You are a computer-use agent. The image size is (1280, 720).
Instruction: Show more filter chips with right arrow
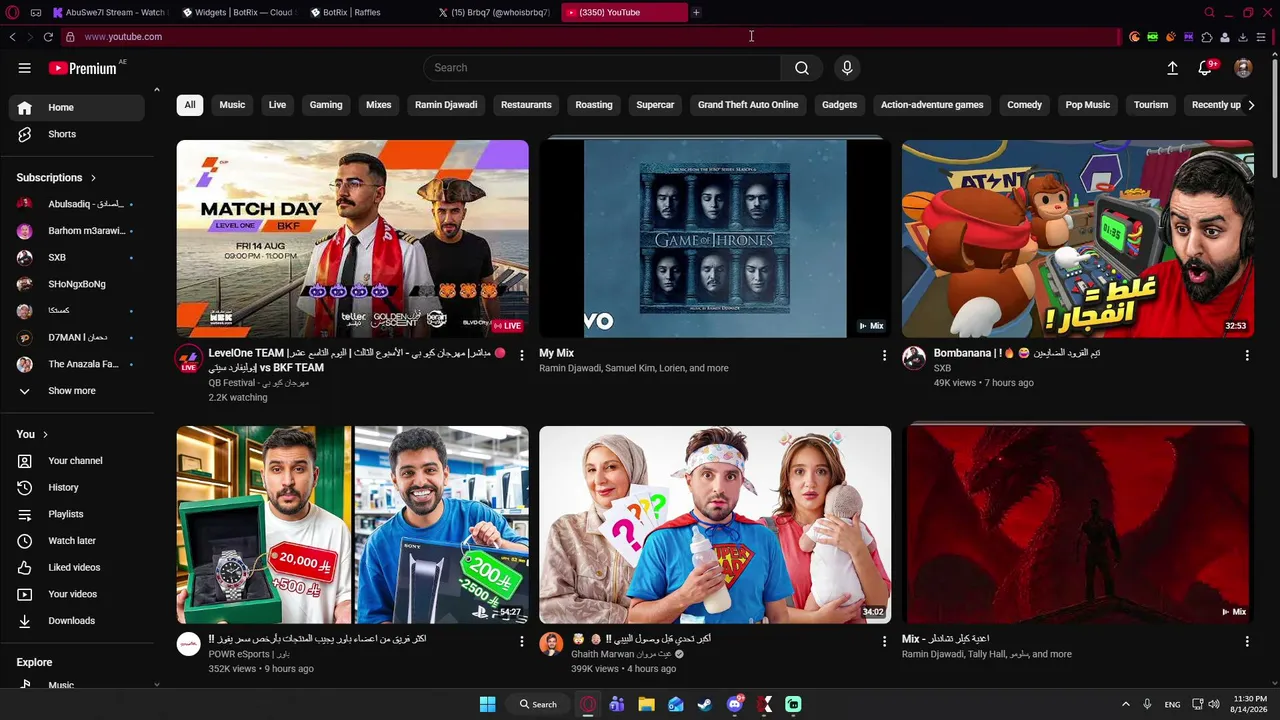(x=1250, y=105)
